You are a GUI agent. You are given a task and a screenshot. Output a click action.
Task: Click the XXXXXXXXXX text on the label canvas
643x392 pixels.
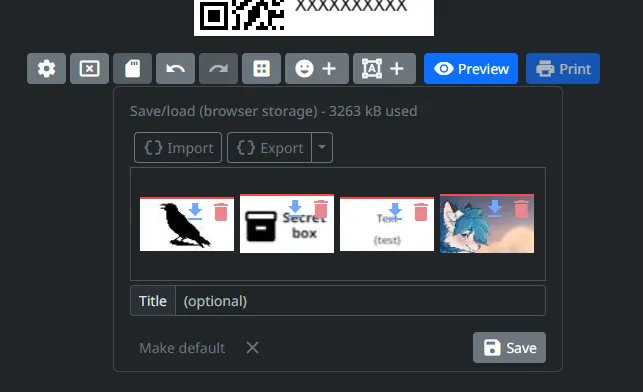[351, 6]
